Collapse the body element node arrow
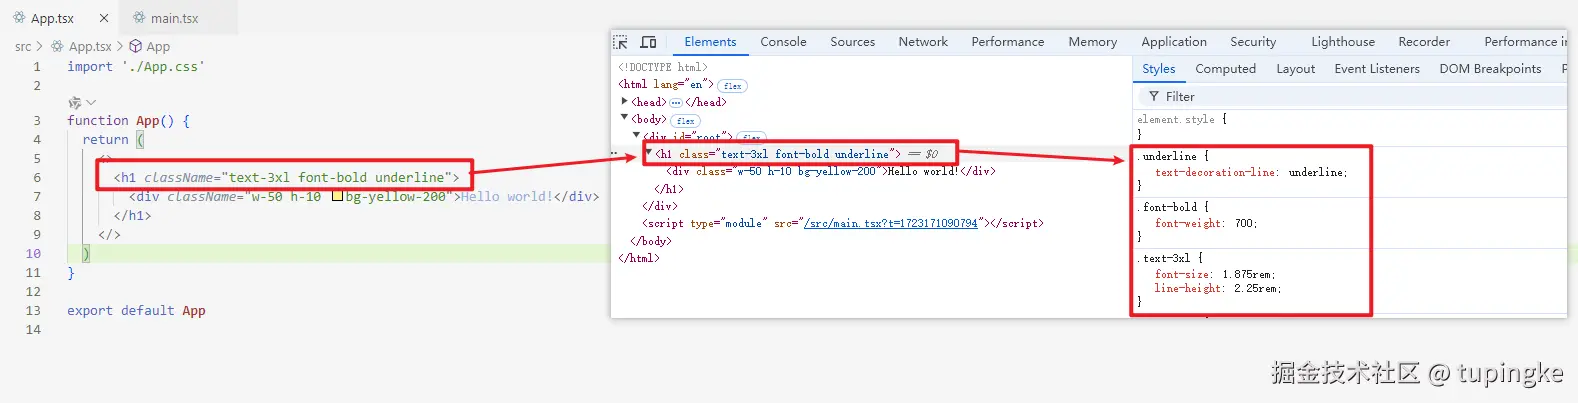Image resolution: width=1578 pixels, height=403 pixels. pyautogui.click(x=624, y=118)
